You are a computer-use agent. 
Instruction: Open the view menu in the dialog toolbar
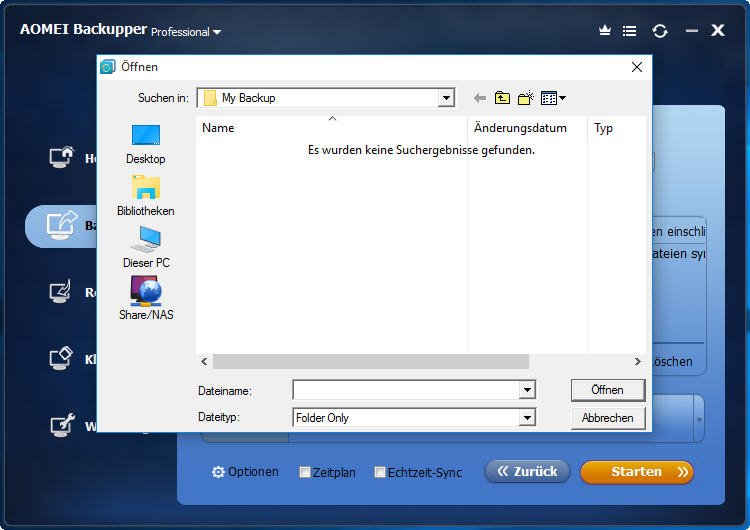pos(553,98)
